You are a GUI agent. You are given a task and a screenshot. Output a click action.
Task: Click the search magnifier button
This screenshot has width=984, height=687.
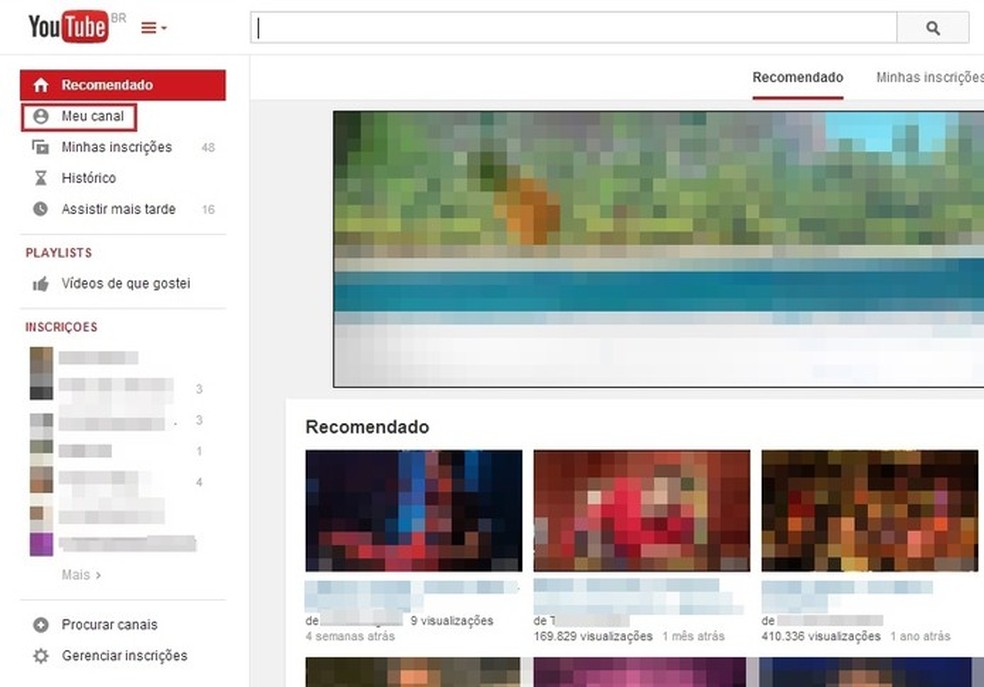932,28
